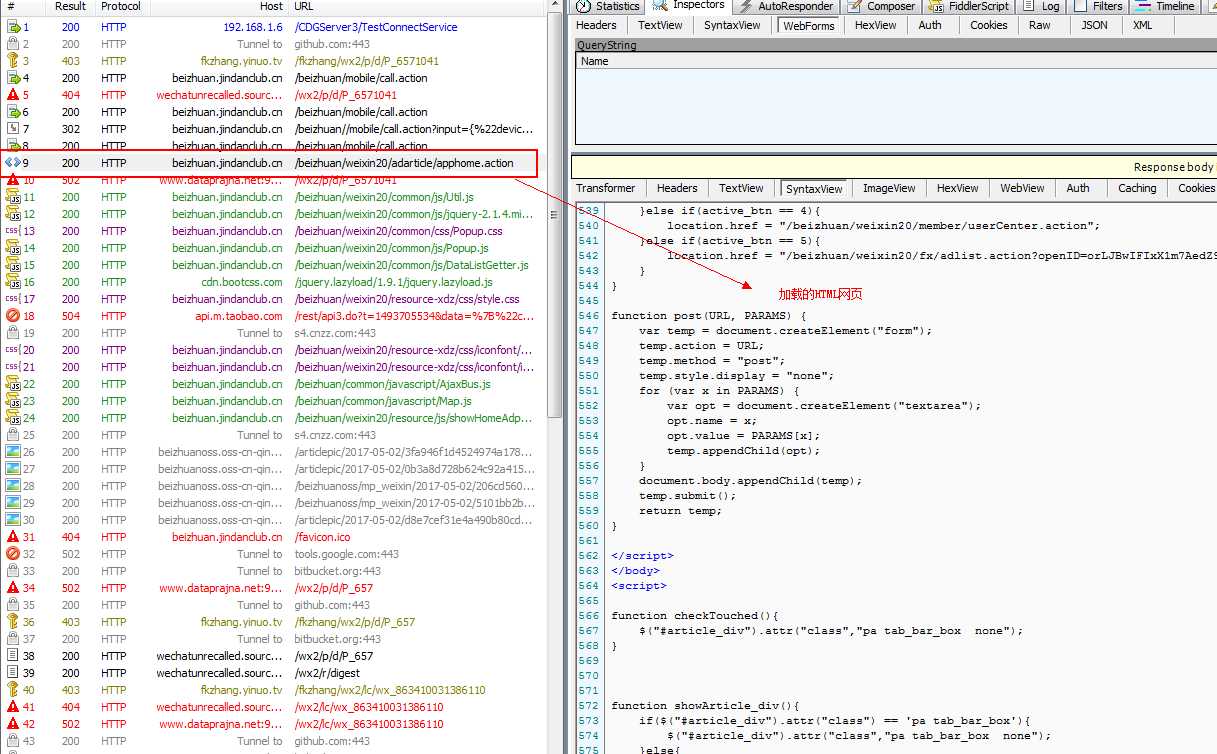Open the Statistics tab
Image resolution: width=1217 pixels, height=754 pixels.
(x=609, y=6)
